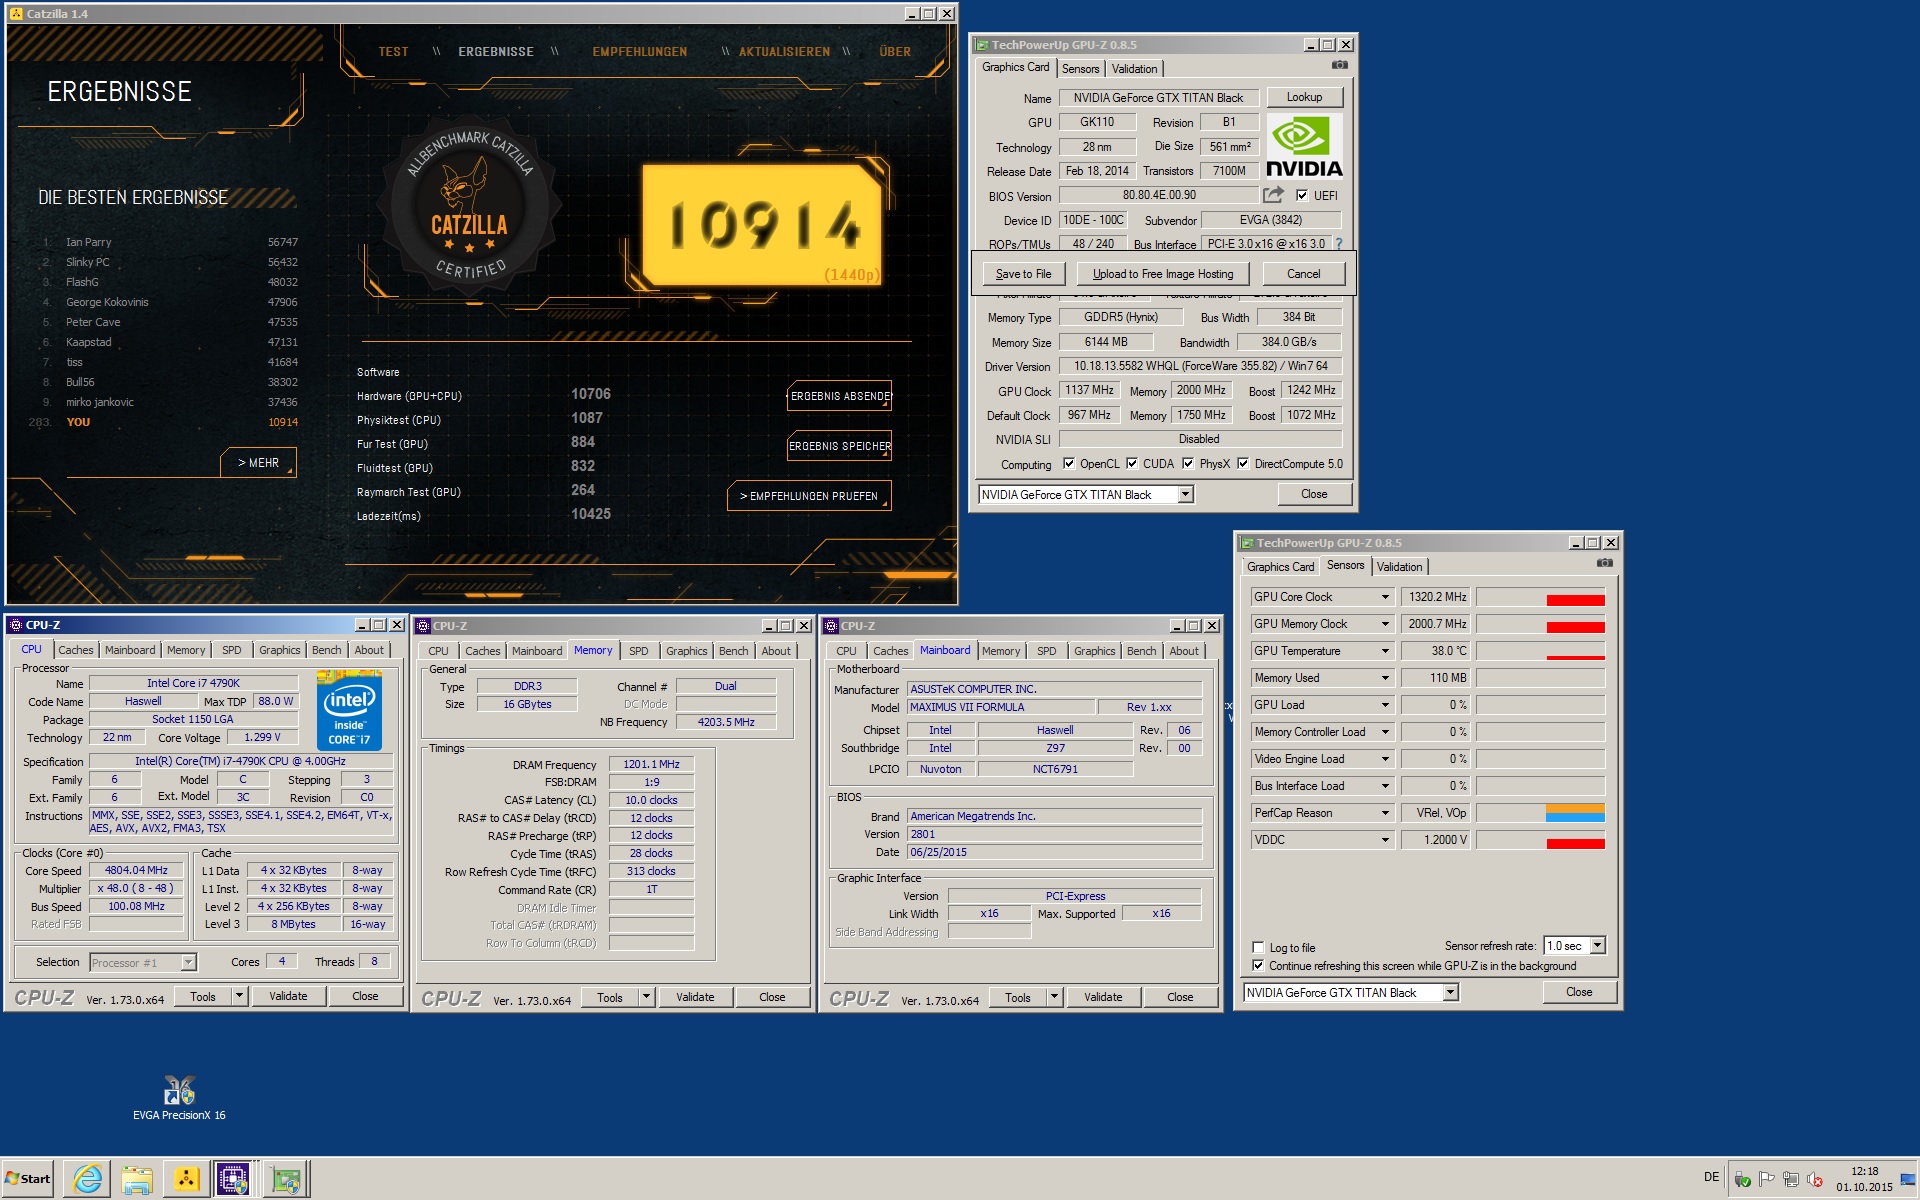
Task: Open the Graphics tab in the CPU-Z window showing the Mainboard tab
Action: point(1094,651)
